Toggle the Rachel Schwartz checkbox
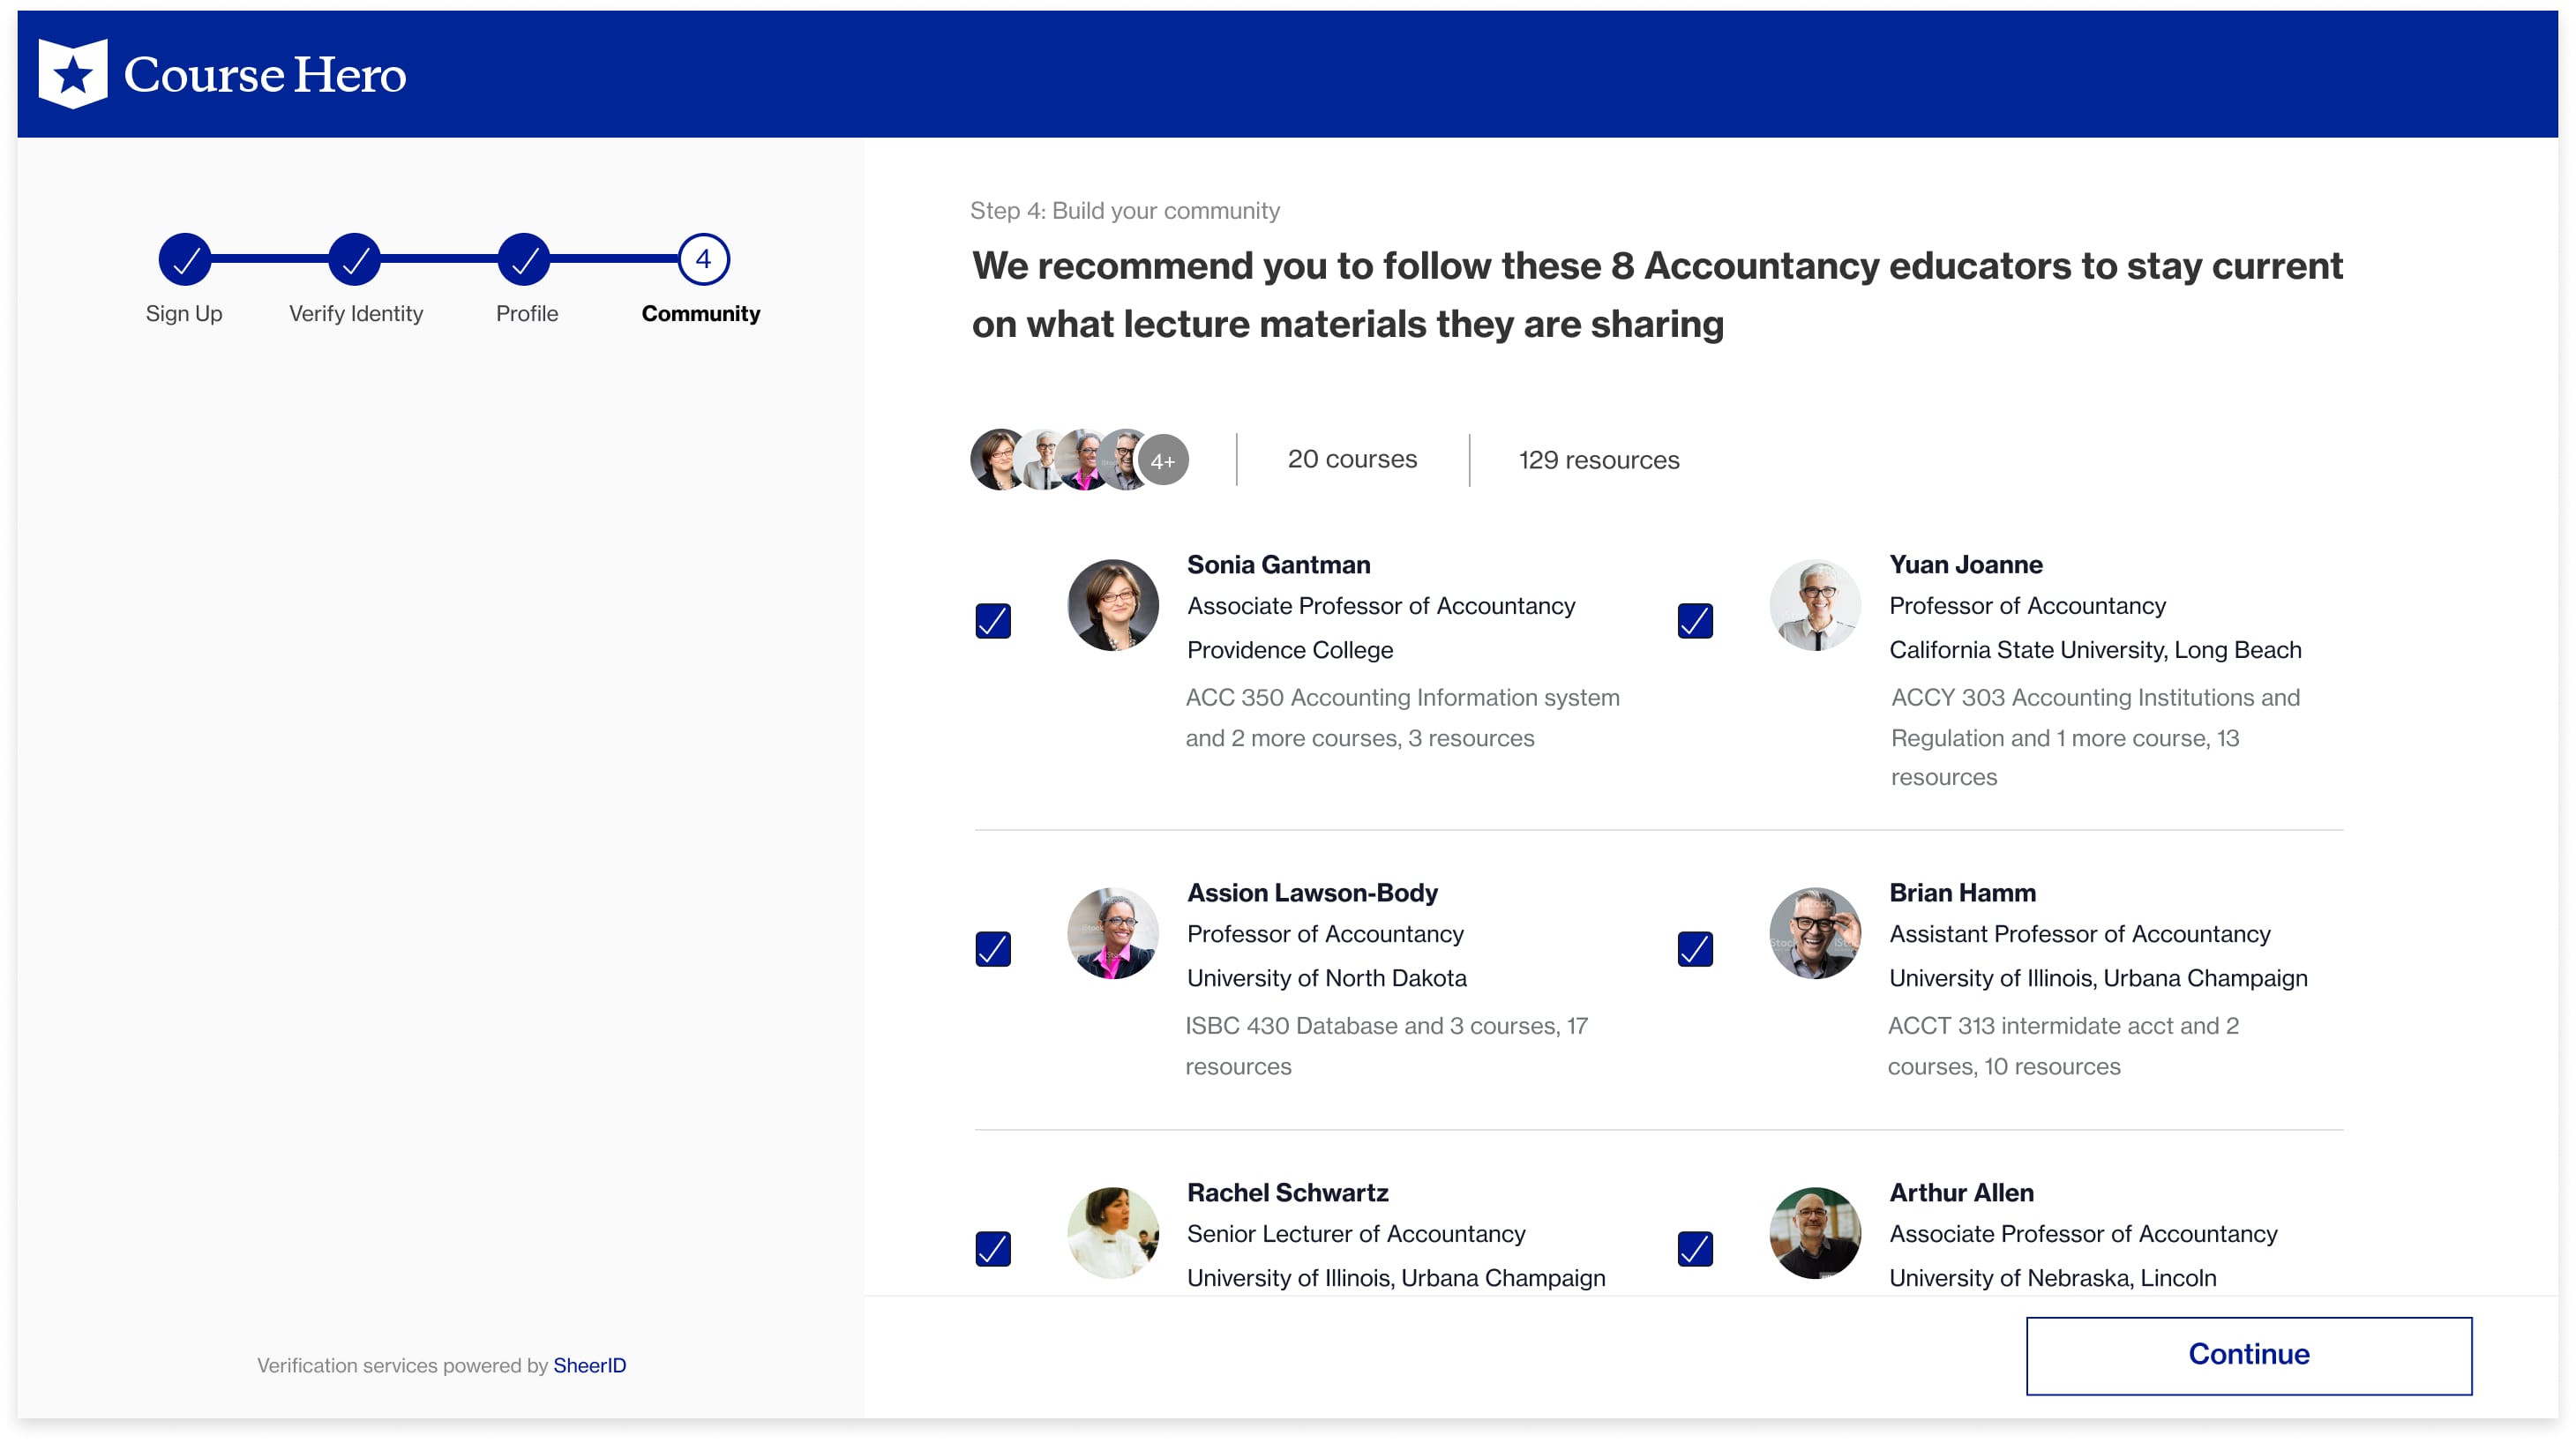 coord(993,1249)
